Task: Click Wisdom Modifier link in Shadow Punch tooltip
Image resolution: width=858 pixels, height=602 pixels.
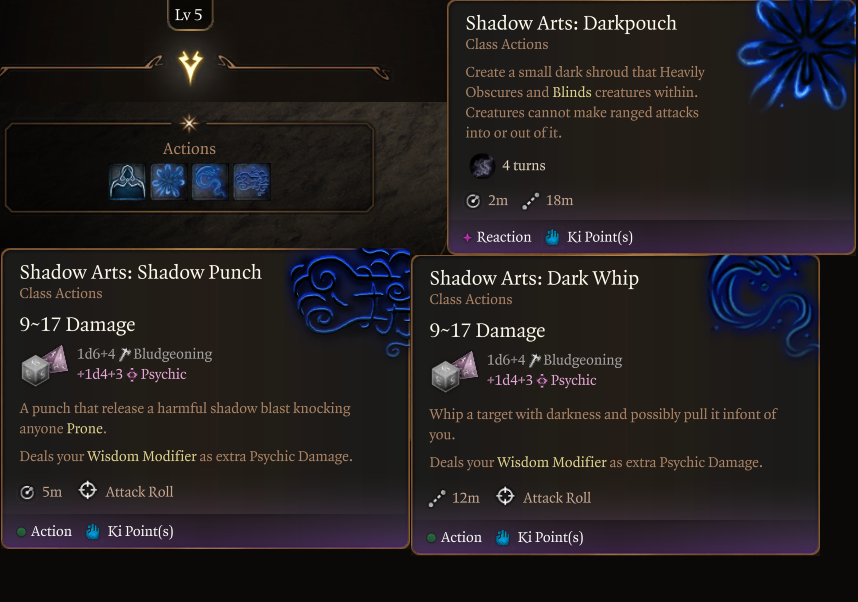Action: [141, 456]
